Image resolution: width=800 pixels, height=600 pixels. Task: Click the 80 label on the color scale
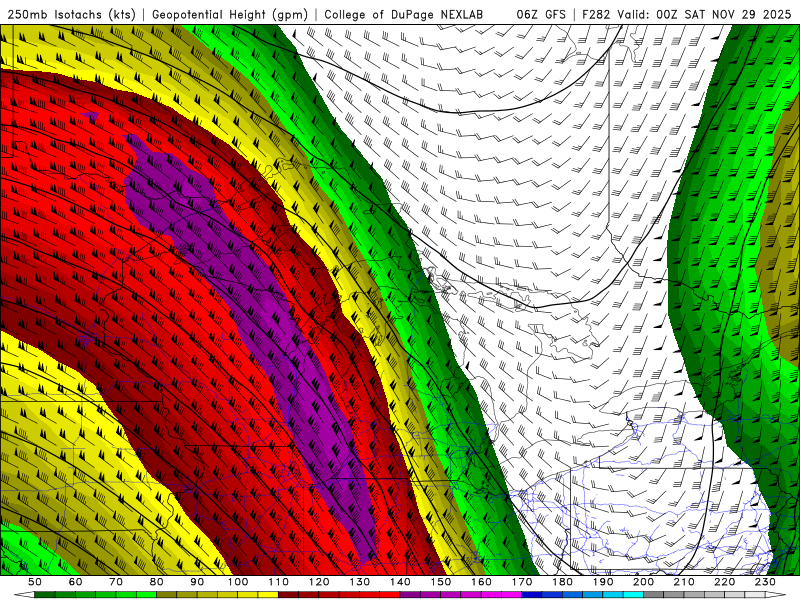pos(157,582)
